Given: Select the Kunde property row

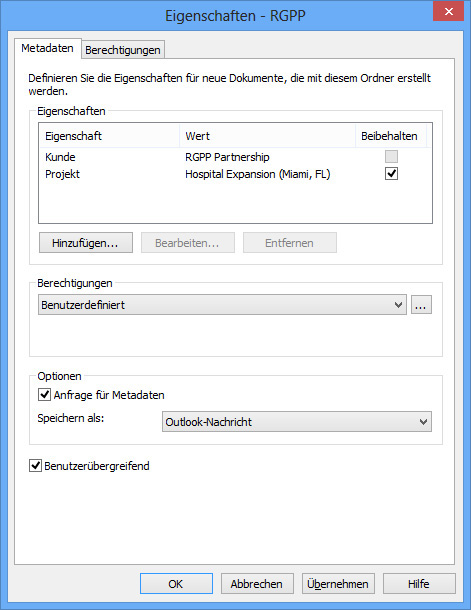Looking at the screenshot, I should coord(235,157).
